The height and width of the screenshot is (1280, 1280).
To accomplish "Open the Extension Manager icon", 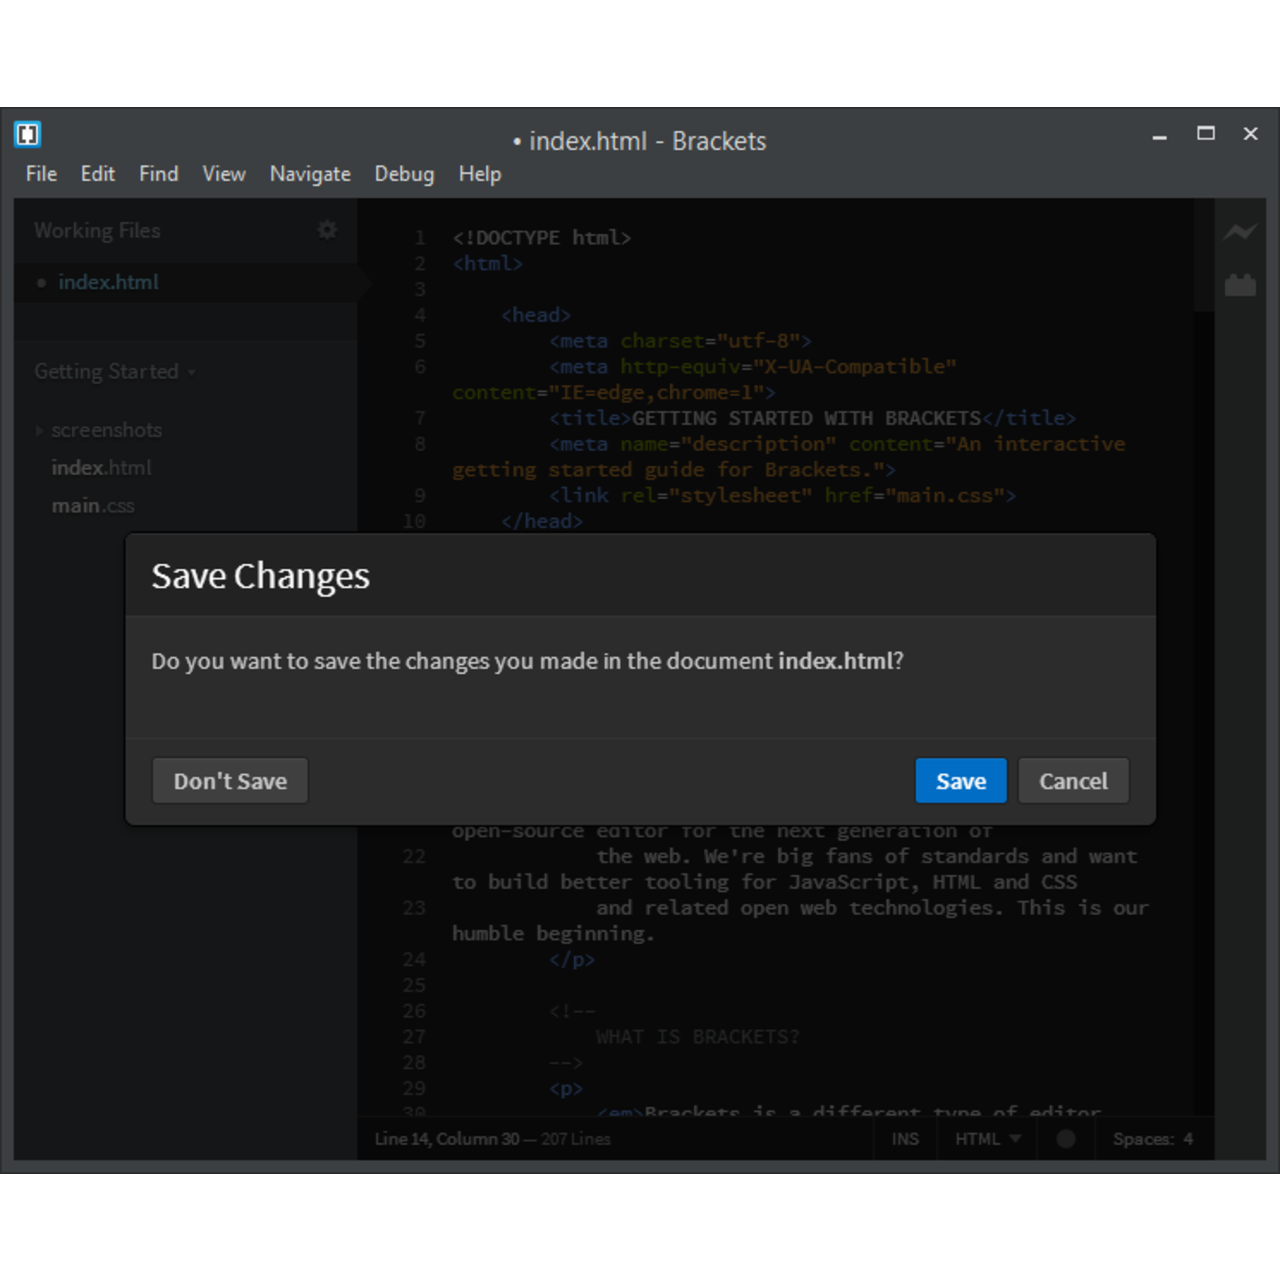I will pyautogui.click(x=1240, y=285).
